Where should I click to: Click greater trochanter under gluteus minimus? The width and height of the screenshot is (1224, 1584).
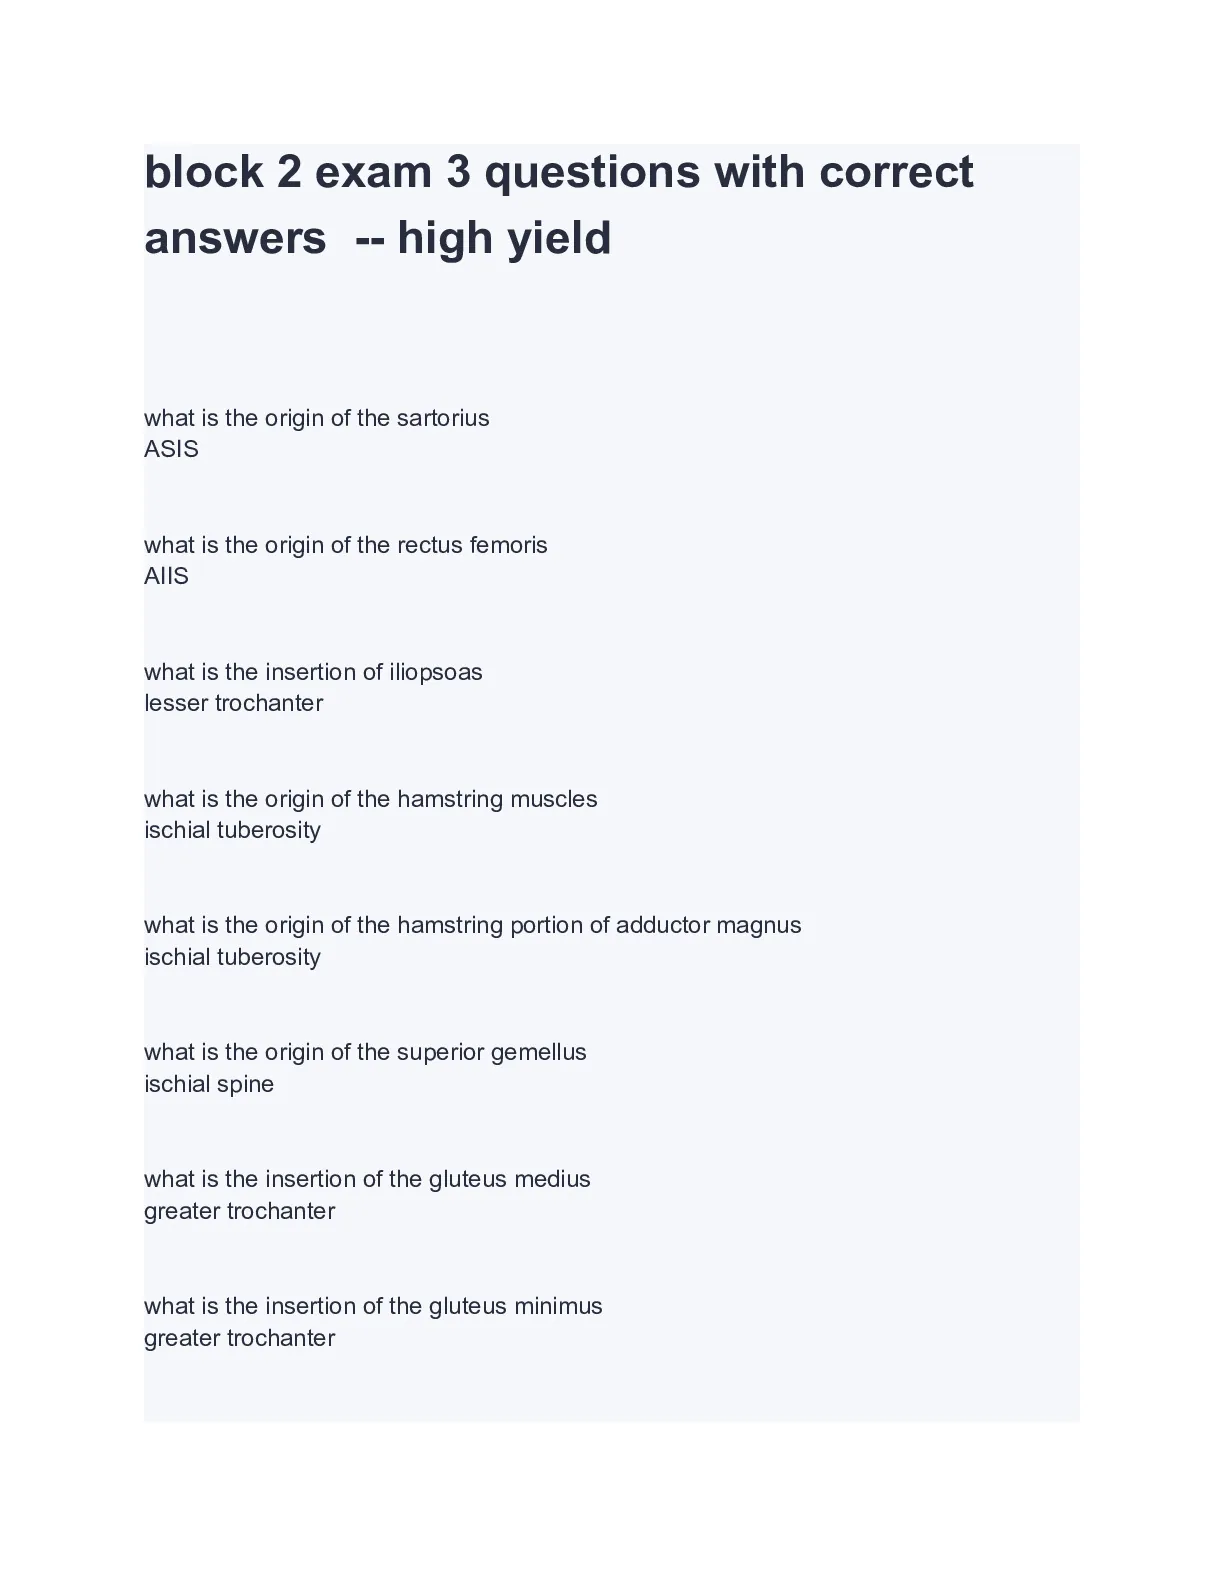point(239,1338)
